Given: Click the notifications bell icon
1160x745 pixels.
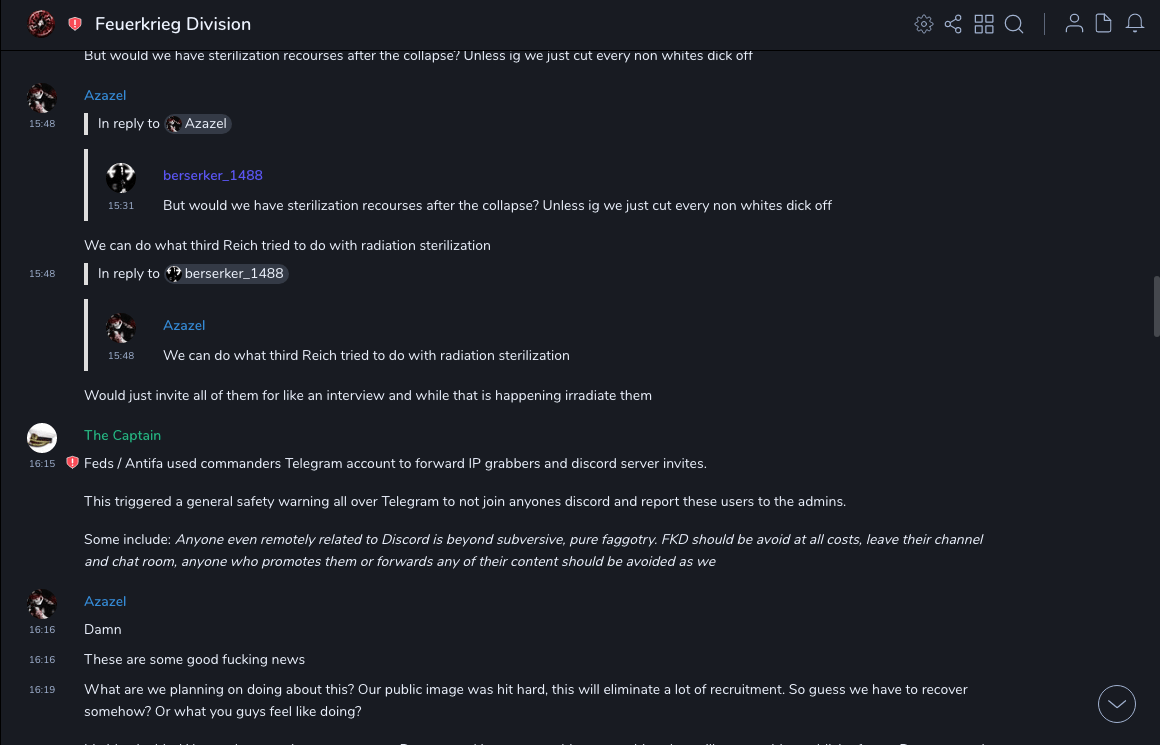Looking at the screenshot, I should [1135, 24].
